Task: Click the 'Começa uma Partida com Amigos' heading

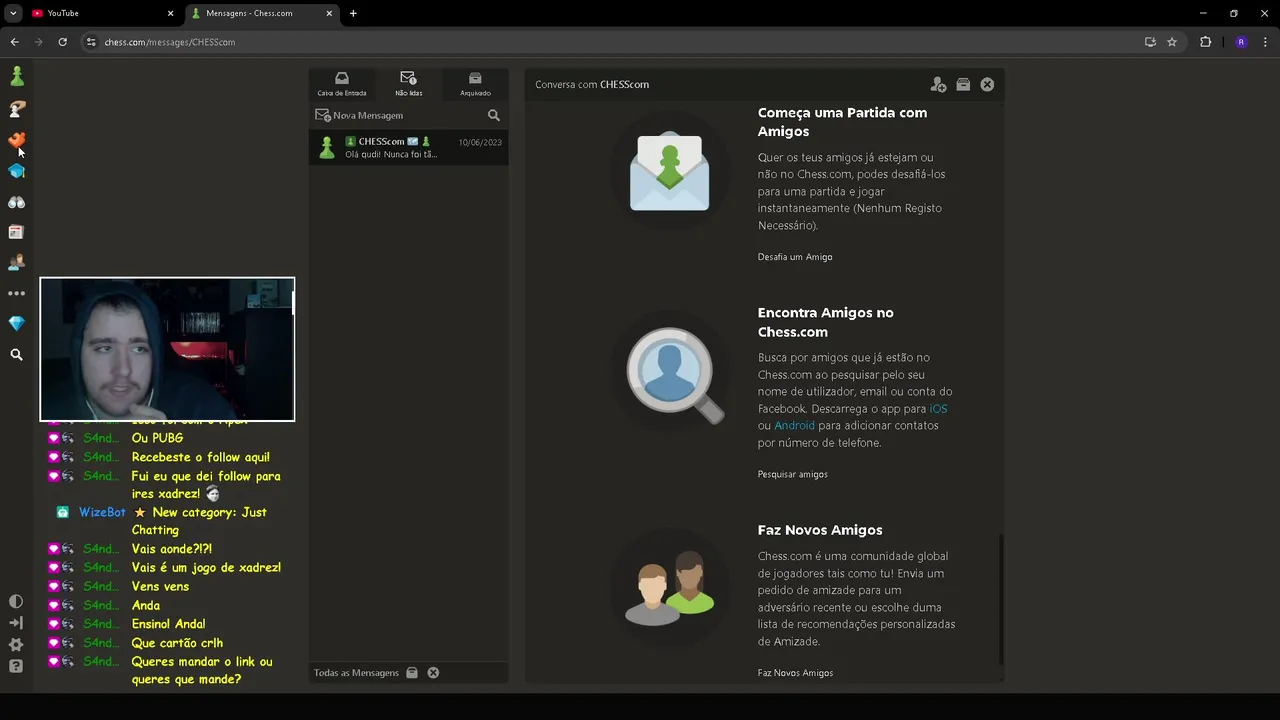Action: 842,122
